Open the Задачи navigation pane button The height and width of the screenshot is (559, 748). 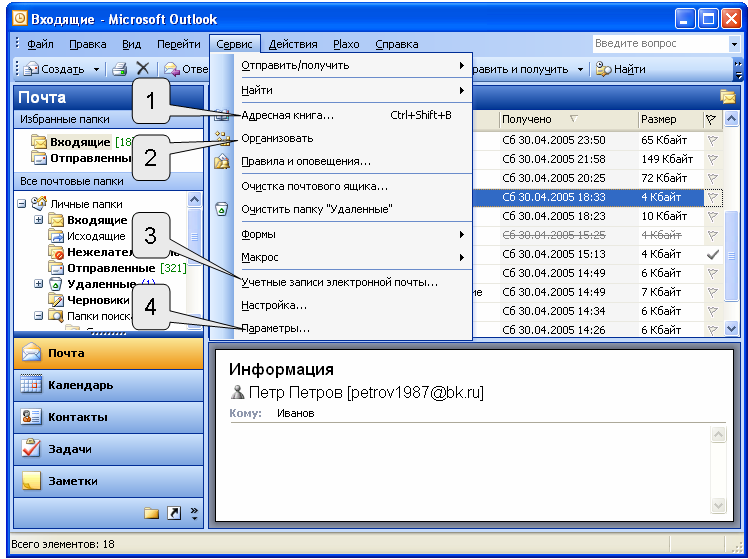109,449
